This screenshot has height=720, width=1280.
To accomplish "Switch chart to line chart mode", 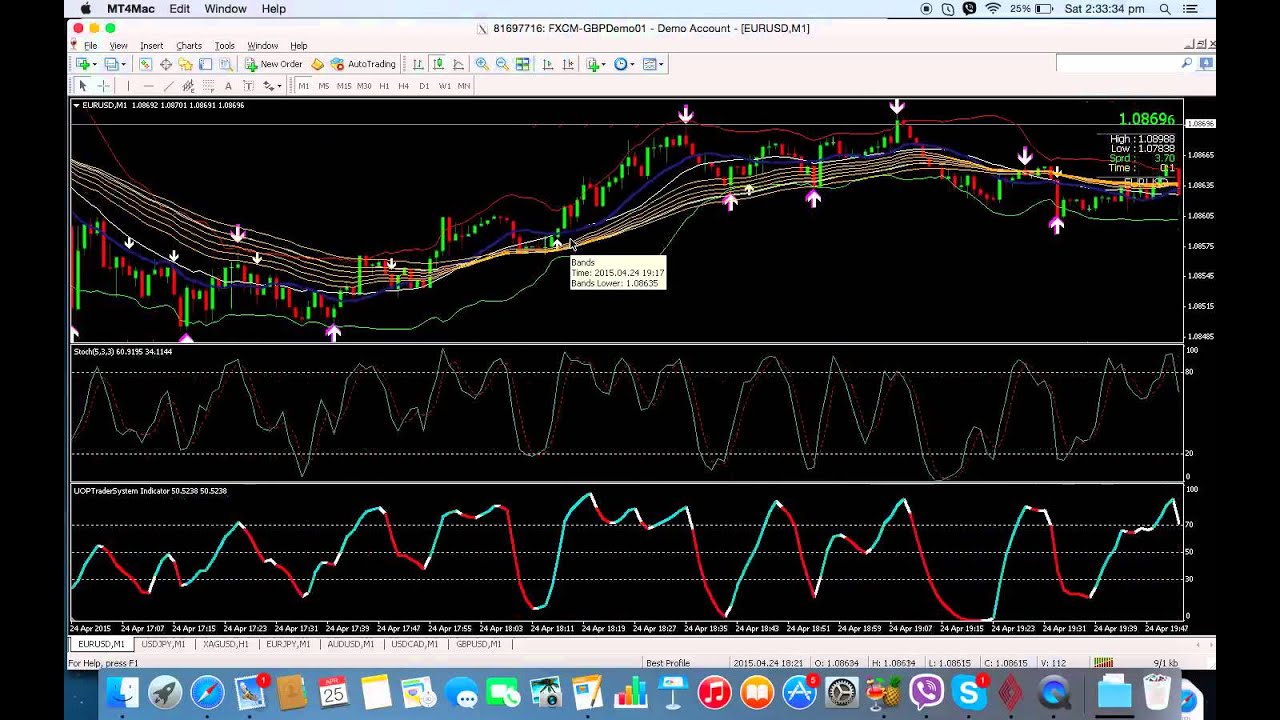I will [458, 64].
